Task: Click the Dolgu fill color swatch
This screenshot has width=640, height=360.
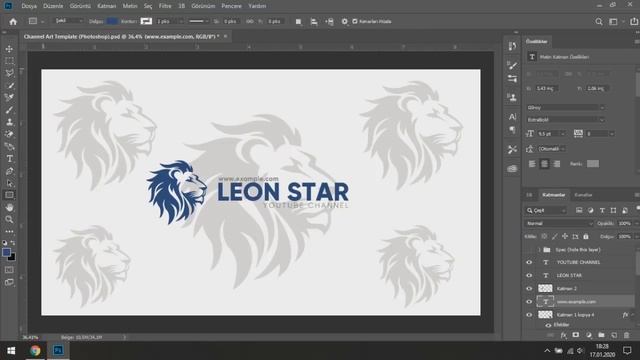Action: click(x=112, y=21)
